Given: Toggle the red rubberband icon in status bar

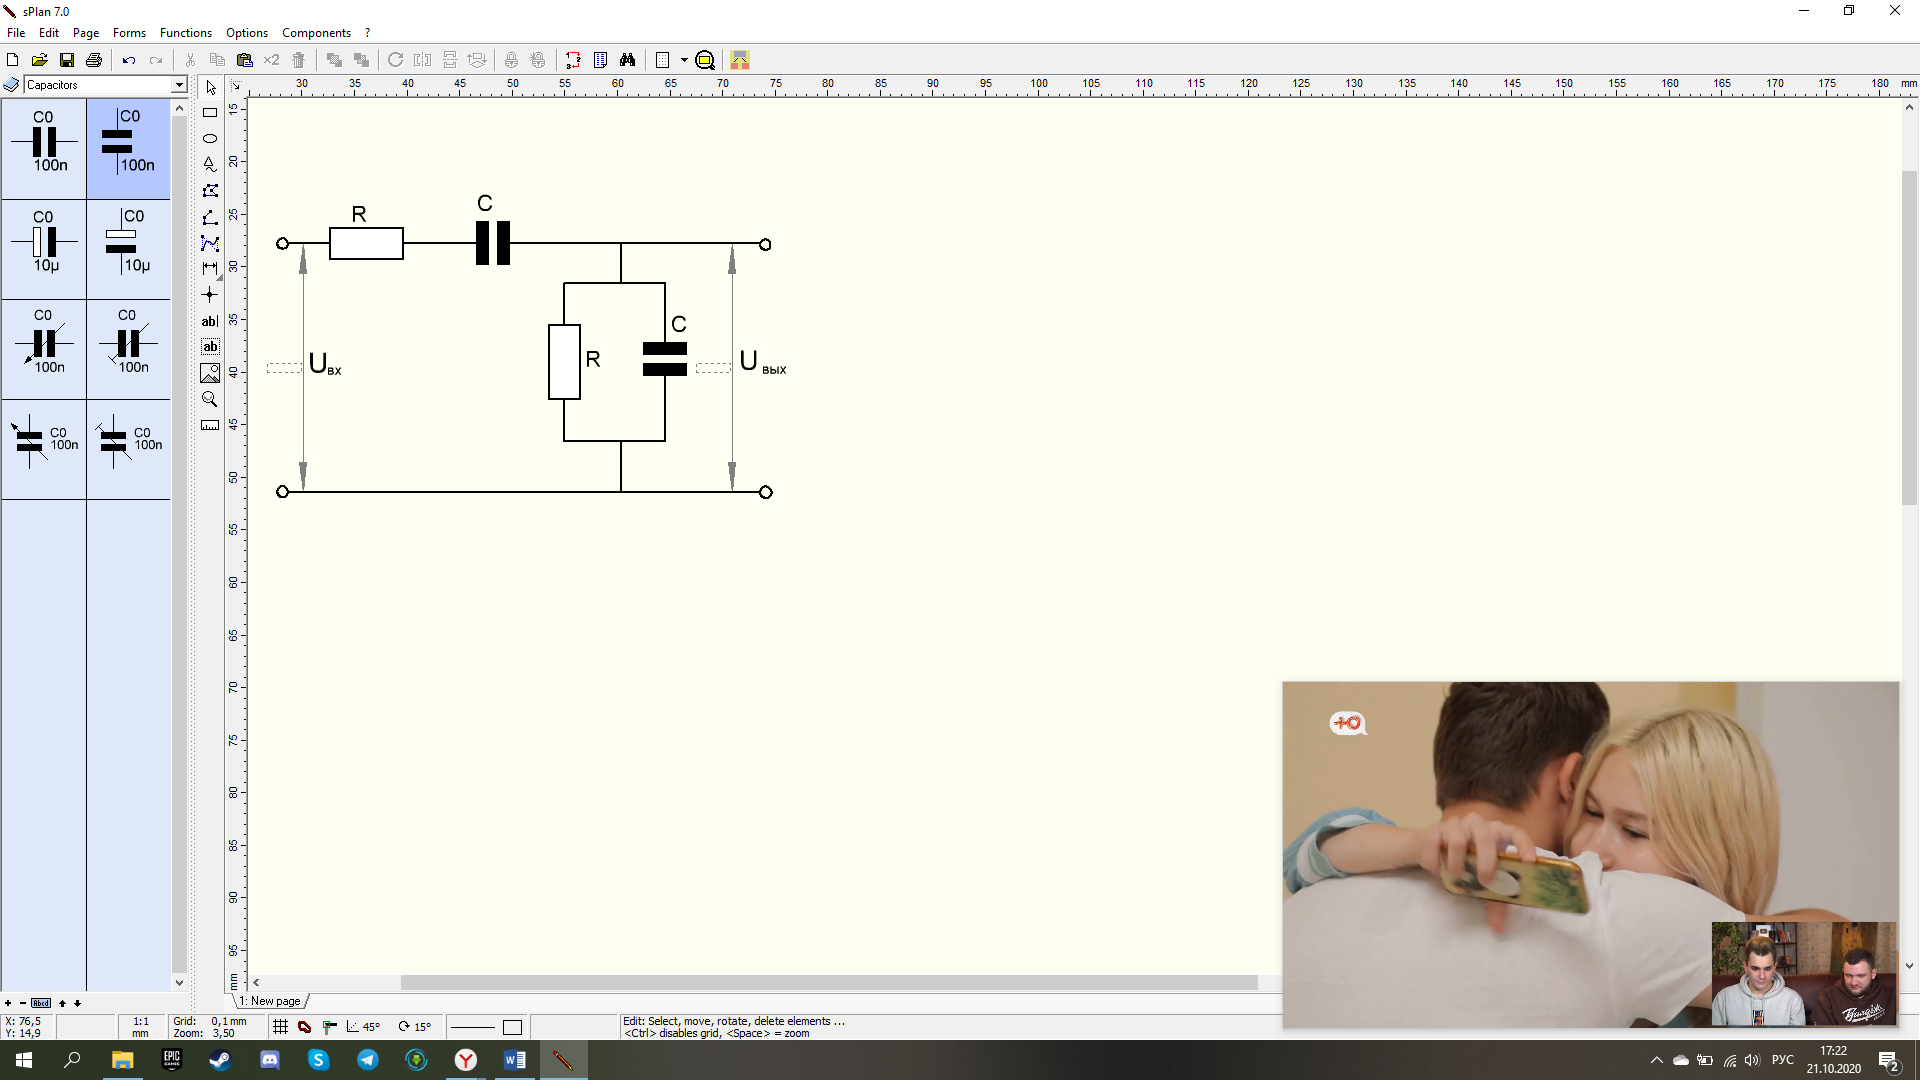Looking at the screenshot, I should coord(305,1027).
